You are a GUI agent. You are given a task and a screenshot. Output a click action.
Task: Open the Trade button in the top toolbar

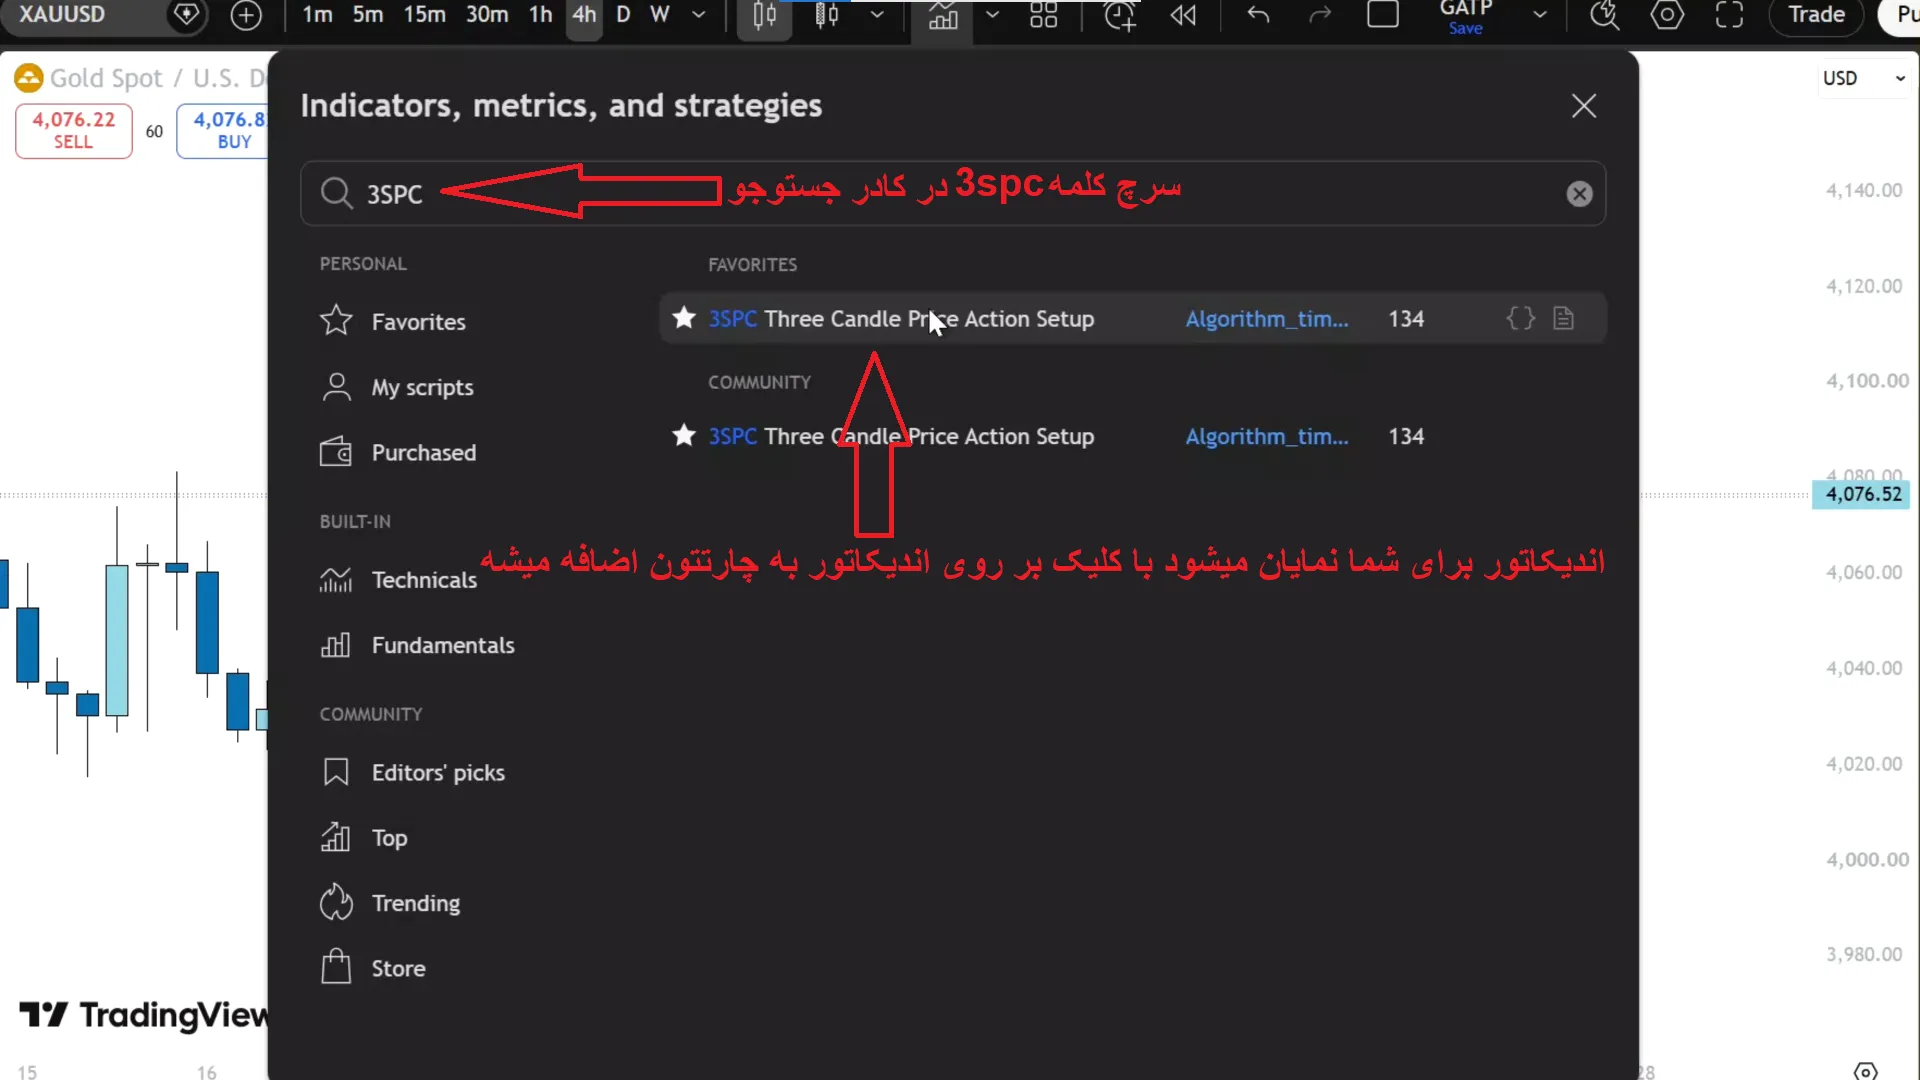(1816, 15)
